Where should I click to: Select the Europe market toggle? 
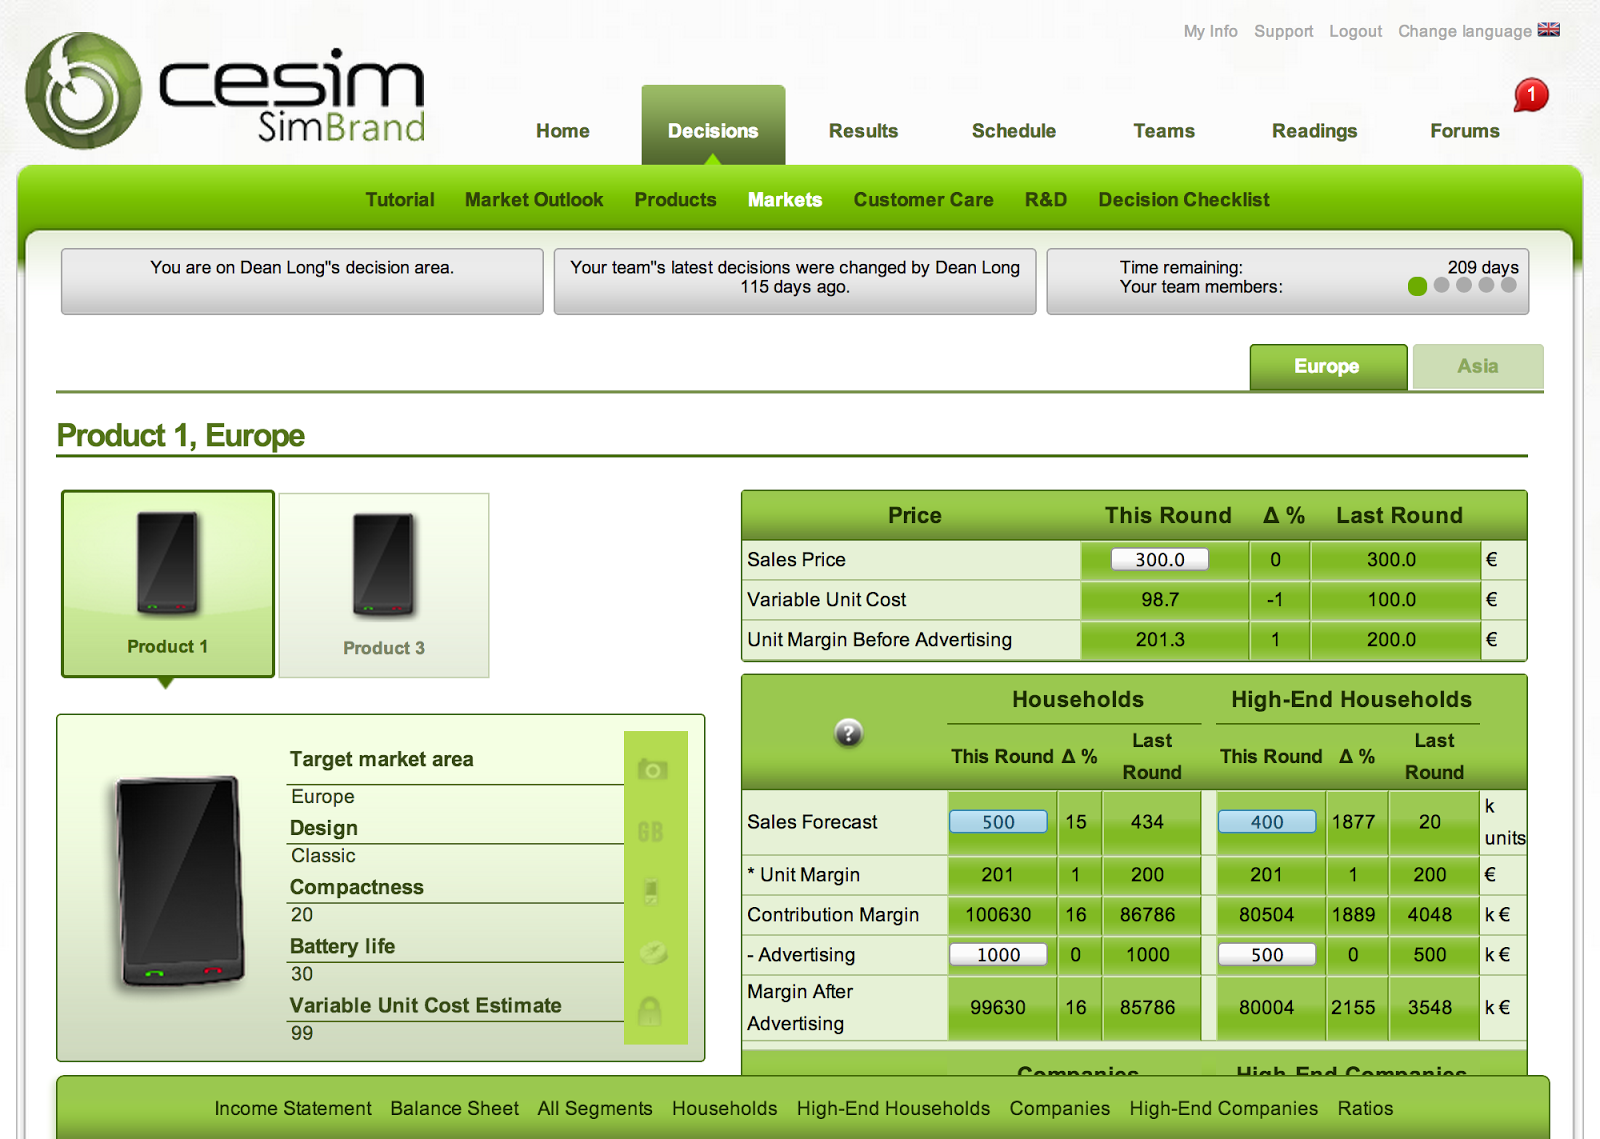point(1327,366)
